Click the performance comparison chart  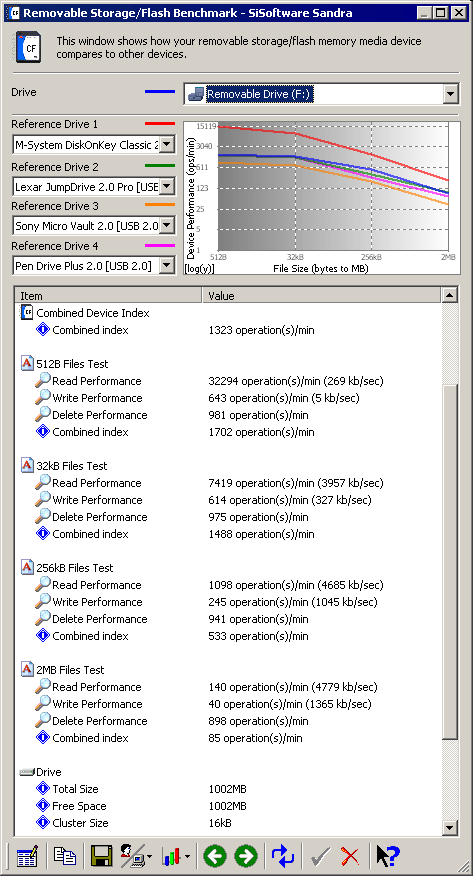click(322, 198)
